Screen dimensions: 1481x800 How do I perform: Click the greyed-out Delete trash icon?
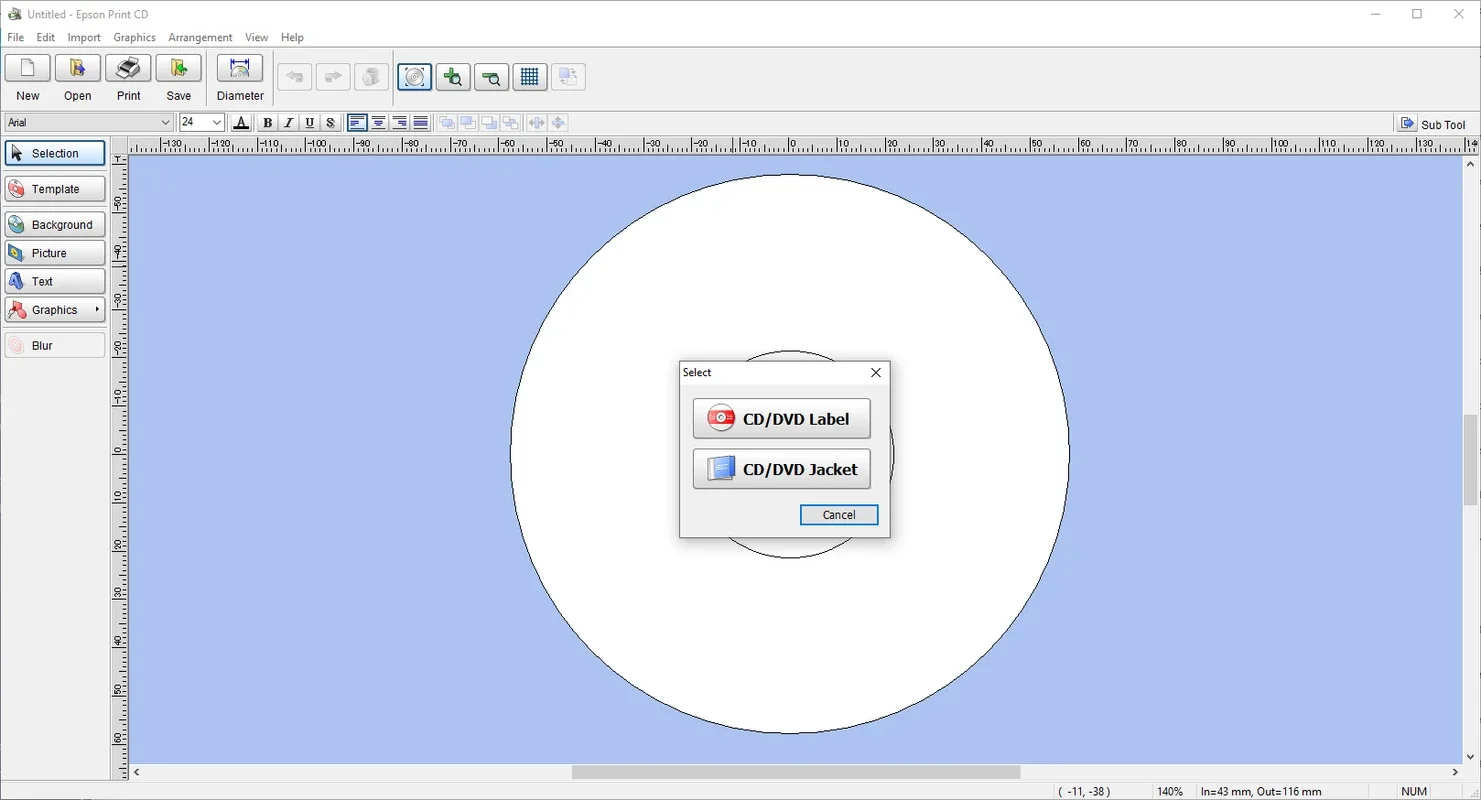[x=372, y=77]
